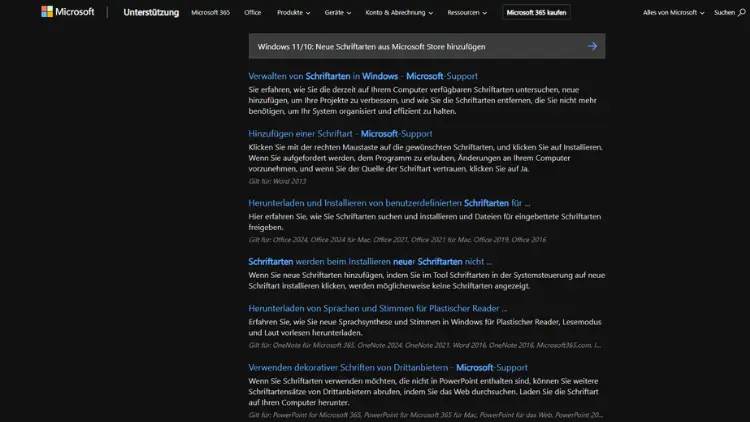Click the description starting 'Wenn Sie Schriftarten verwenden möchten'

pos(423,391)
